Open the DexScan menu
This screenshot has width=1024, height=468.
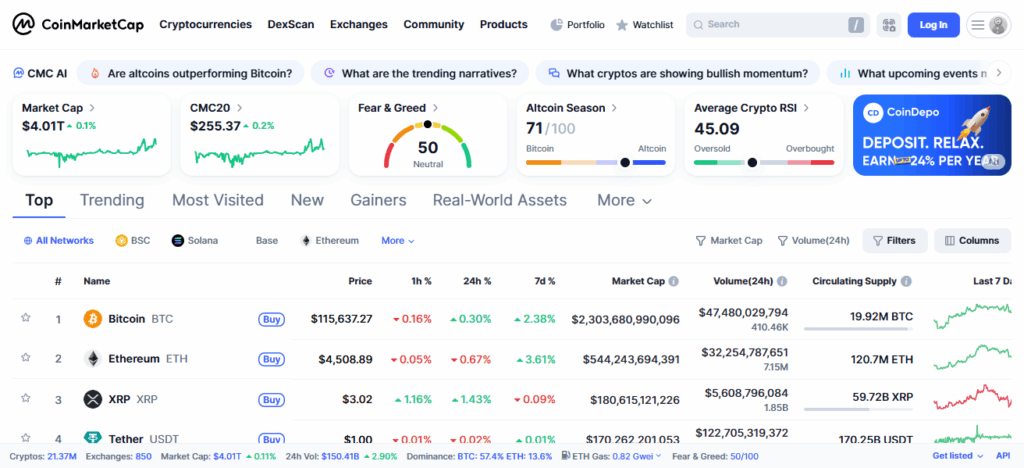click(291, 25)
